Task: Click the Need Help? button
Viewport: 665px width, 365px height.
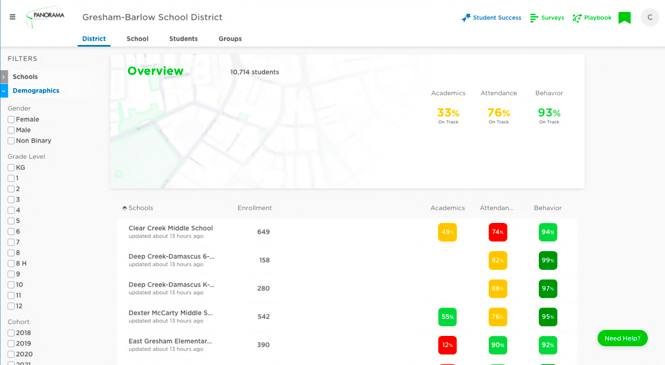Action: pyautogui.click(x=622, y=338)
